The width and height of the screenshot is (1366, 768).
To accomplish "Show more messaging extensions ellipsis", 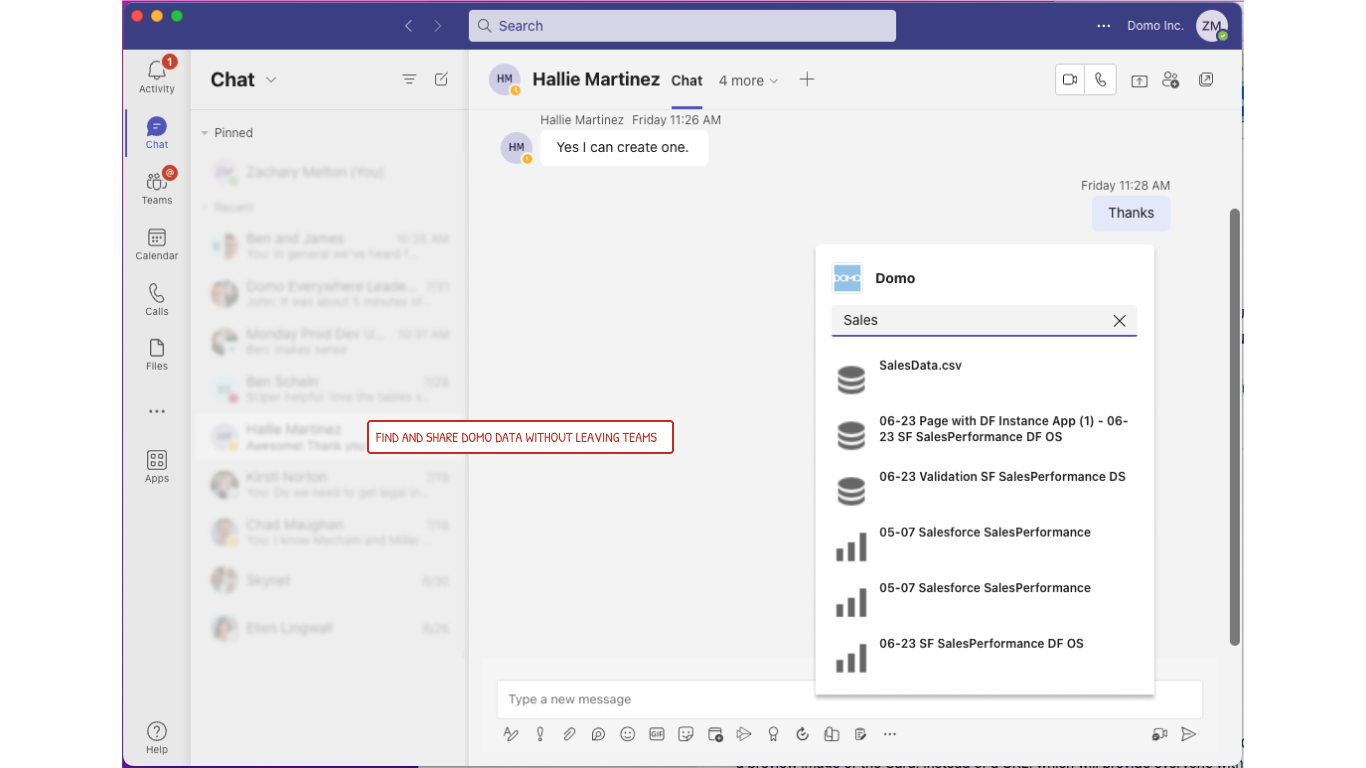I will click(890, 734).
